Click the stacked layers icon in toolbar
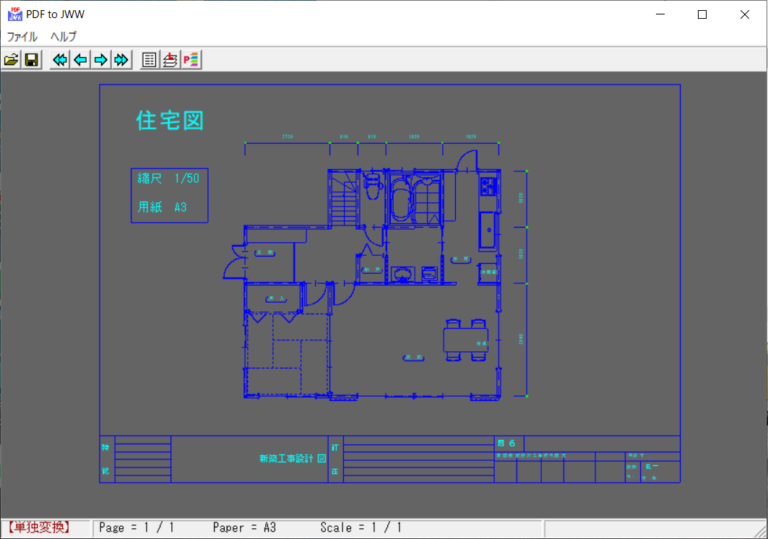The height and width of the screenshot is (539, 768). pos(170,60)
